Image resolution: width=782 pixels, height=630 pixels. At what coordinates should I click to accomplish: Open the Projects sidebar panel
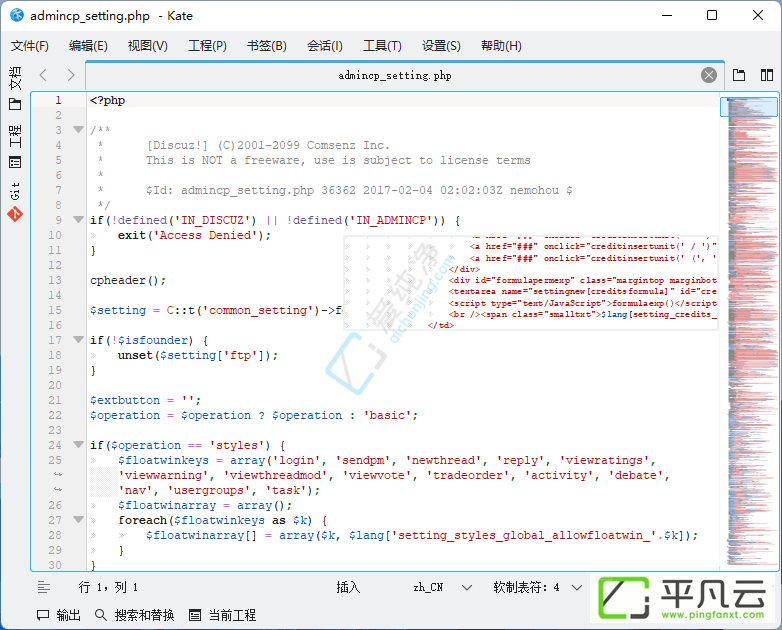[15, 147]
